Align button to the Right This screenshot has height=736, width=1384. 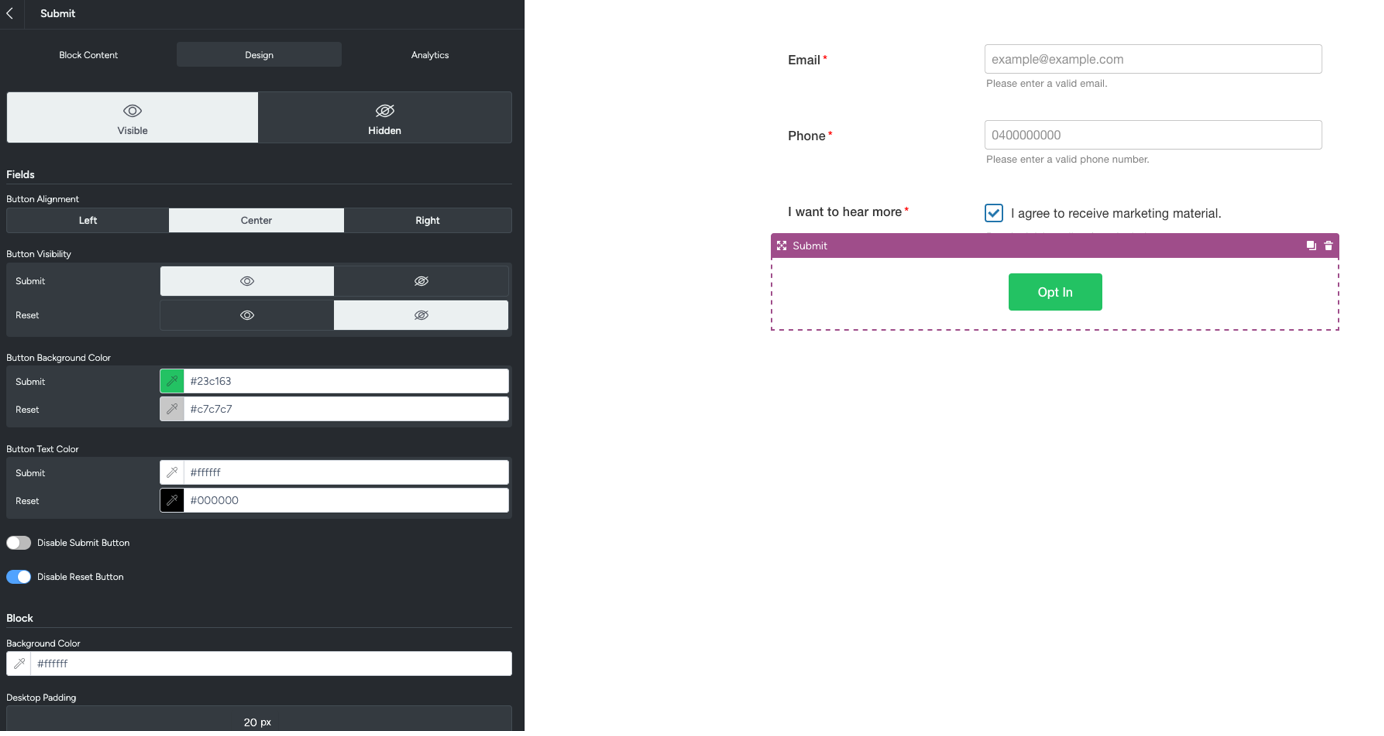click(x=427, y=220)
